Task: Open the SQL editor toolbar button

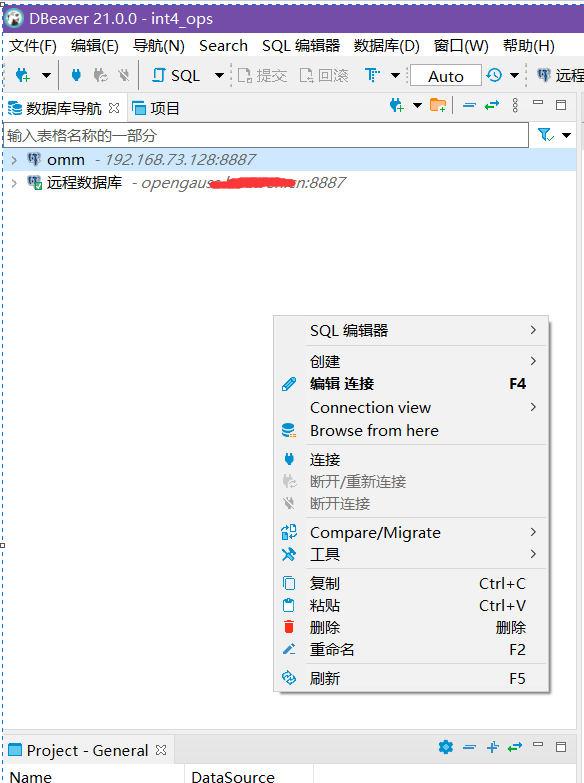Action: tap(176, 75)
